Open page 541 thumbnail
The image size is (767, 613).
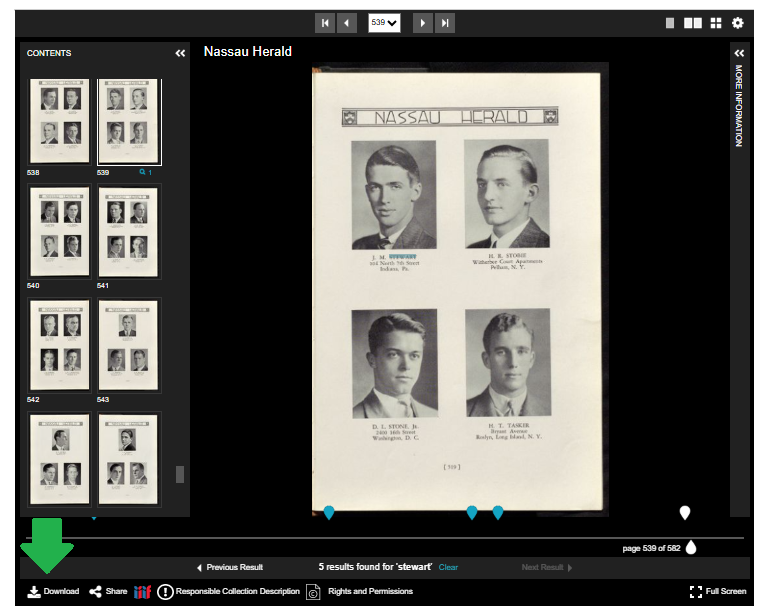click(129, 232)
